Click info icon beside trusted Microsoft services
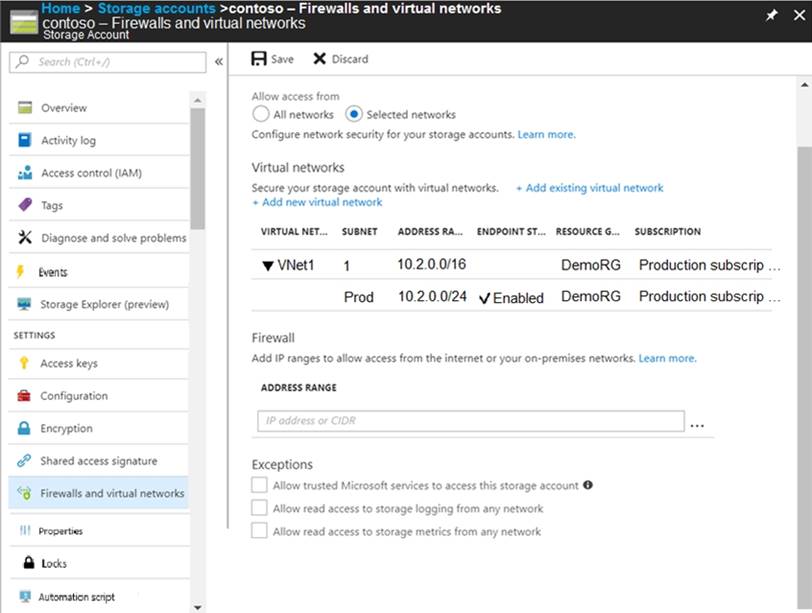The width and height of the screenshot is (812, 613). tap(588, 485)
